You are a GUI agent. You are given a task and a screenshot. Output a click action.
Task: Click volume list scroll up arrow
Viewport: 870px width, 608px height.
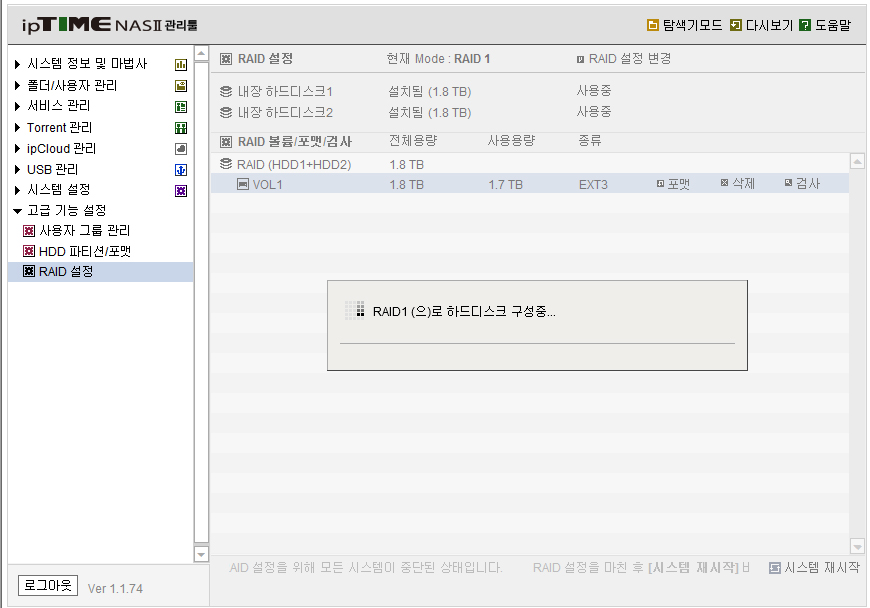click(857, 161)
